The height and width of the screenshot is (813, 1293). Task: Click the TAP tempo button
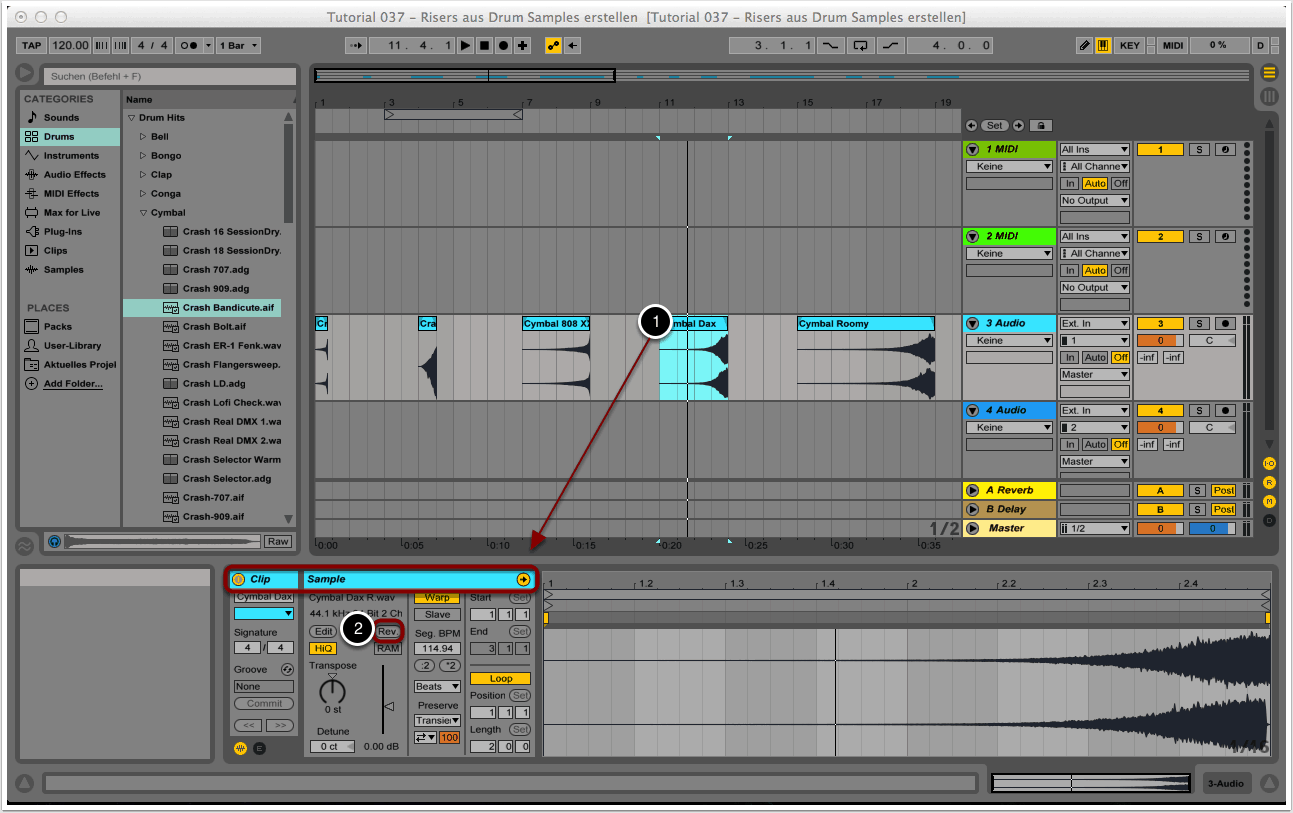(x=32, y=46)
